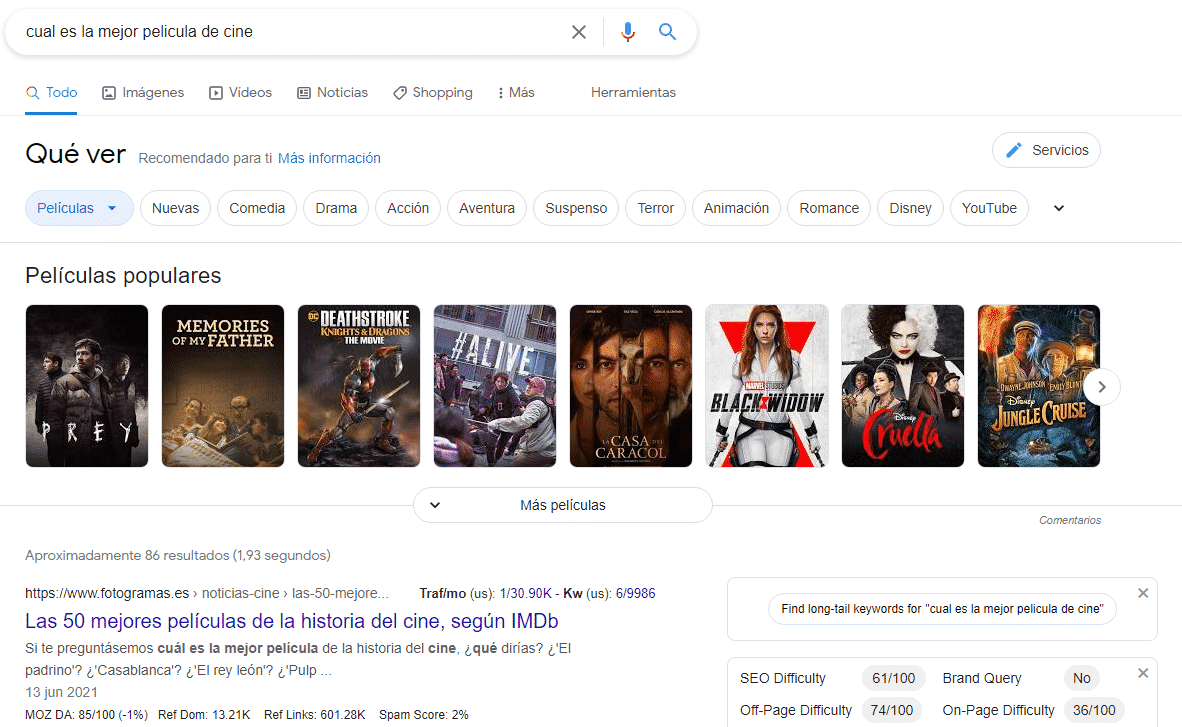The height and width of the screenshot is (727, 1182).
Task: Click the Brand Query No value
Action: tap(1082, 678)
